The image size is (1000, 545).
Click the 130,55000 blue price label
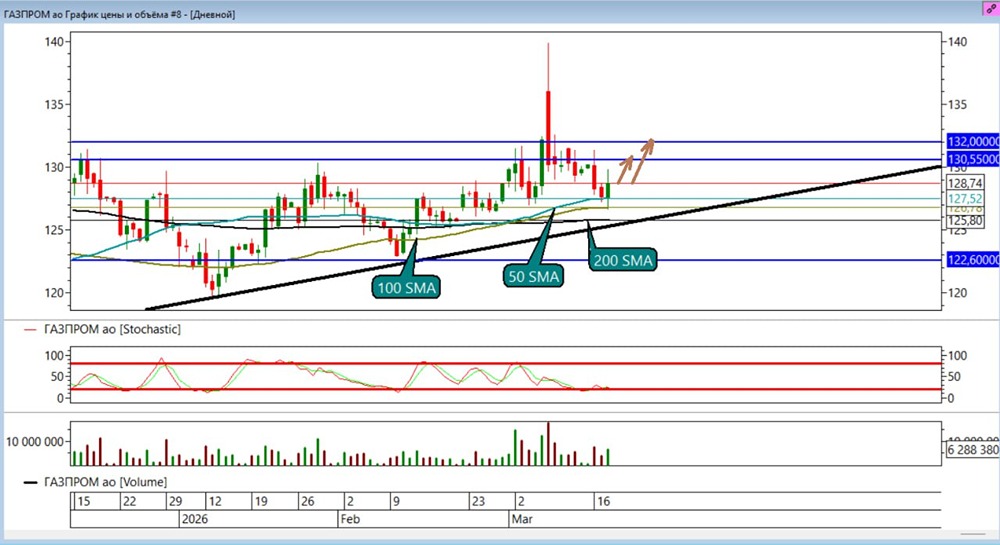pos(973,159)
